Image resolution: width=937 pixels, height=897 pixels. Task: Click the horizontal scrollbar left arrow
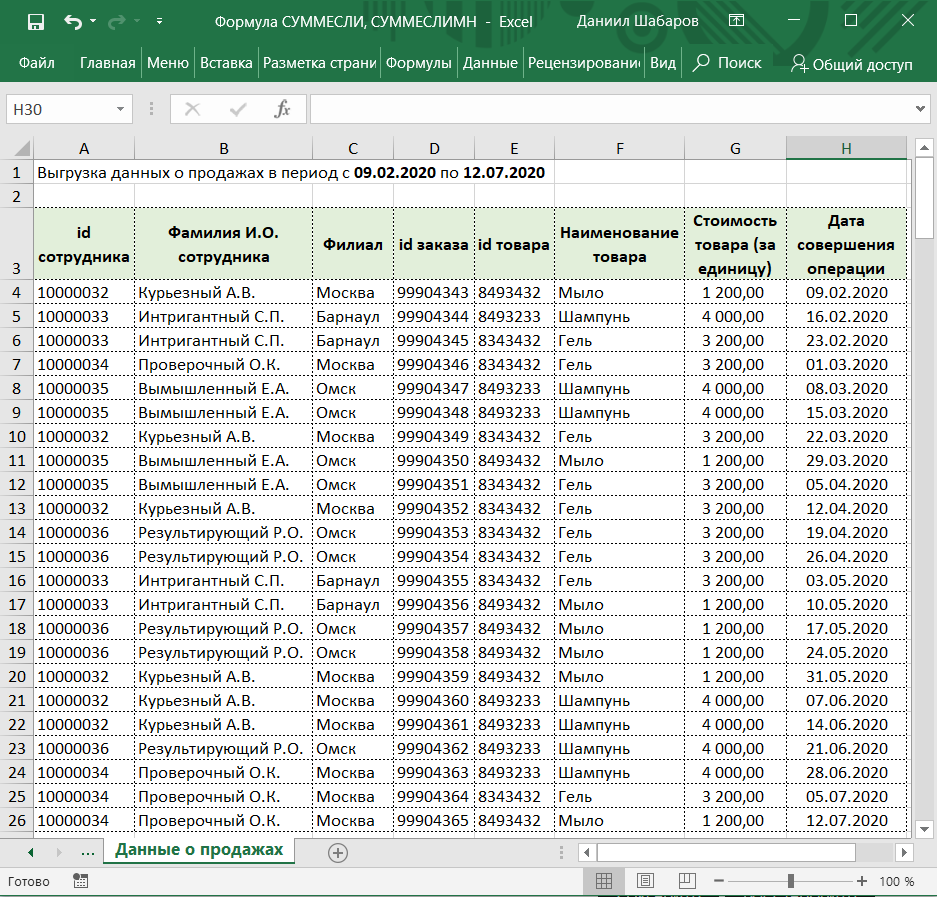[x=587, y=852]
